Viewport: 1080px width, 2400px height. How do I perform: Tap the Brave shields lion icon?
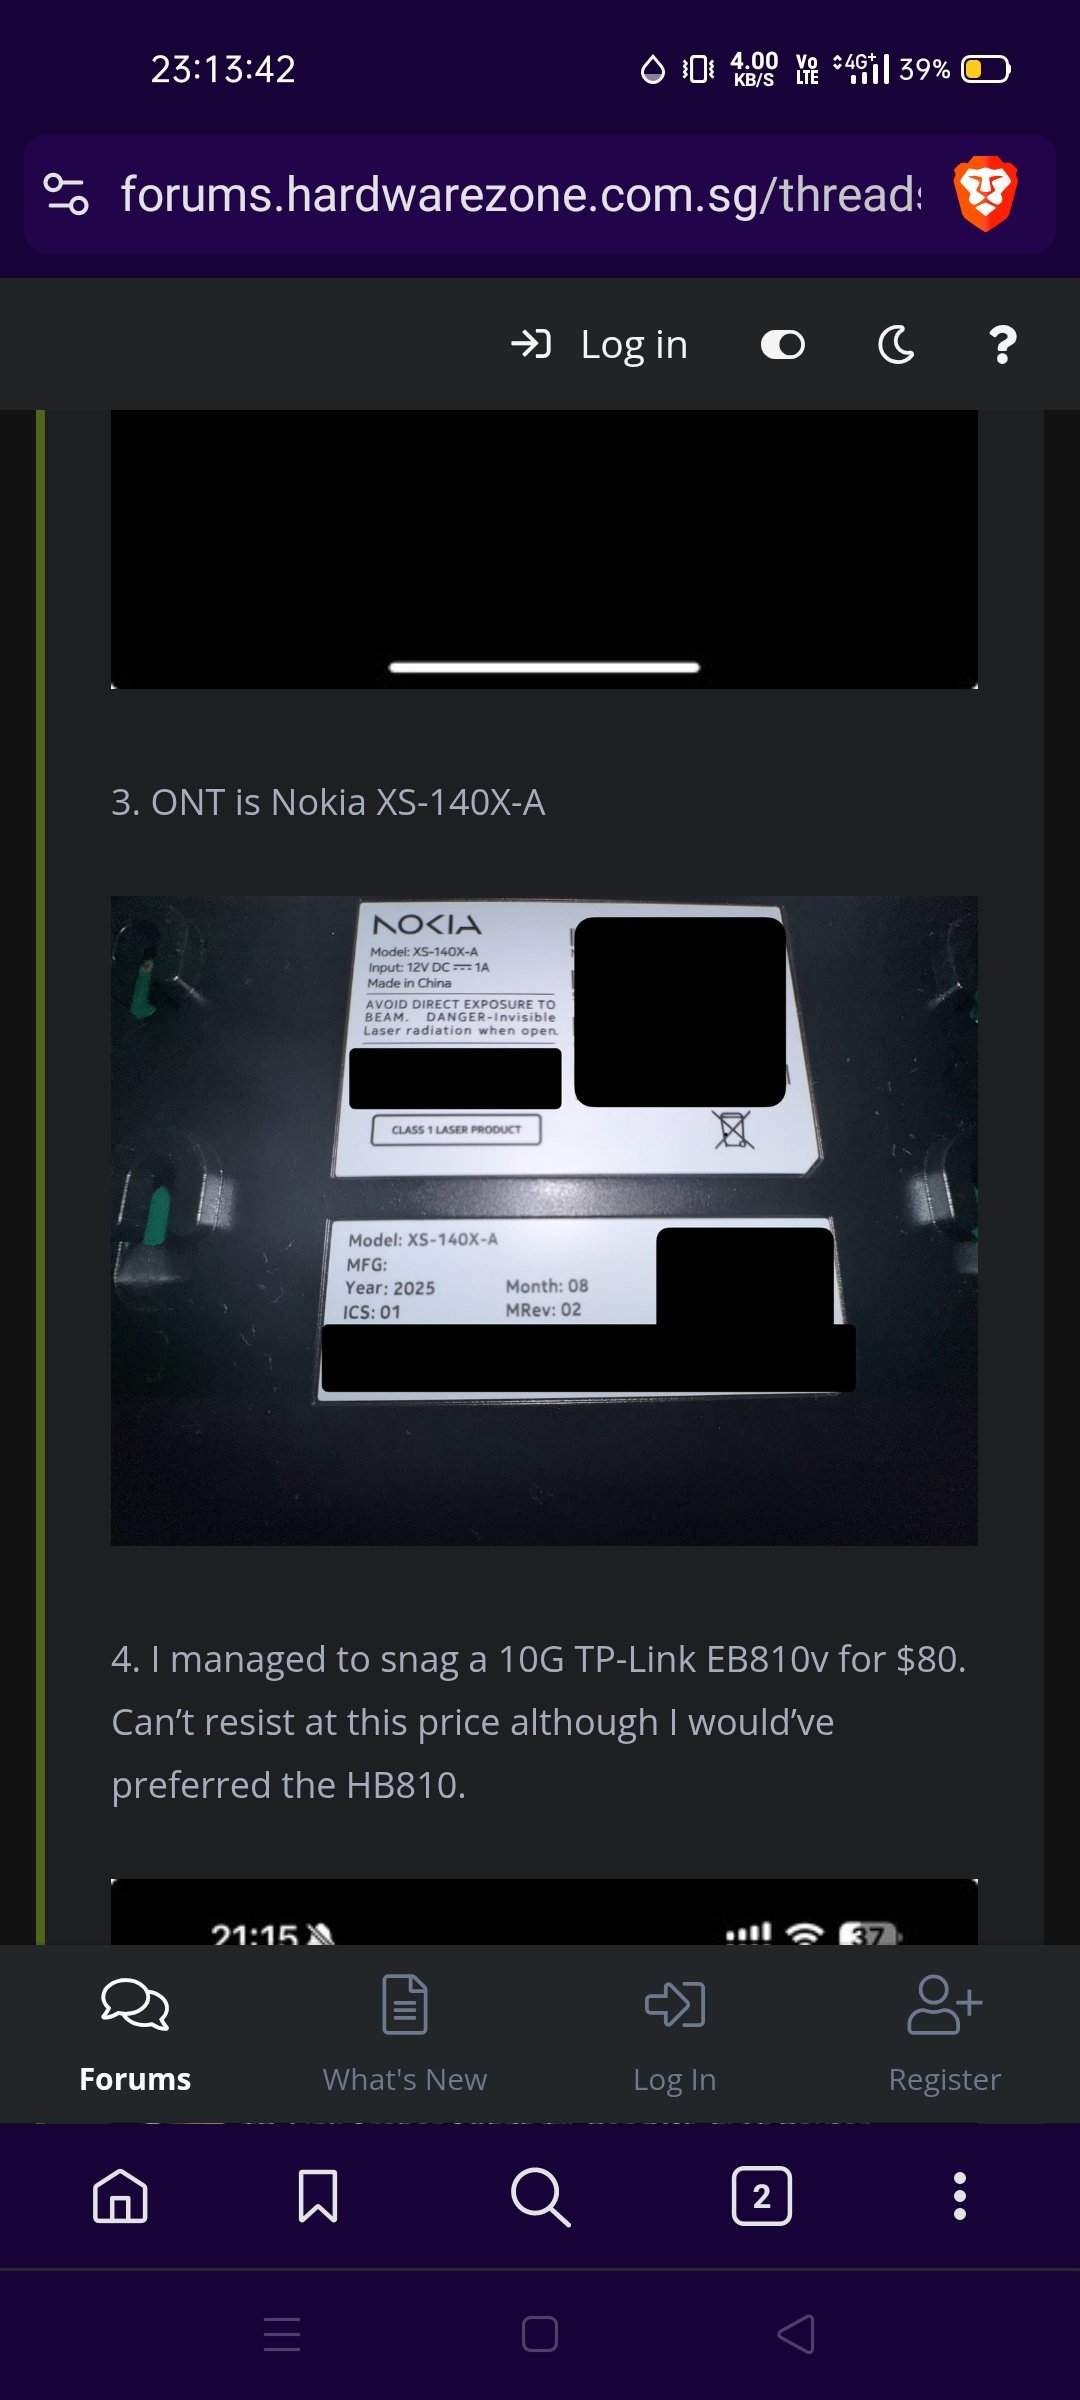click(x=986, y=193)
